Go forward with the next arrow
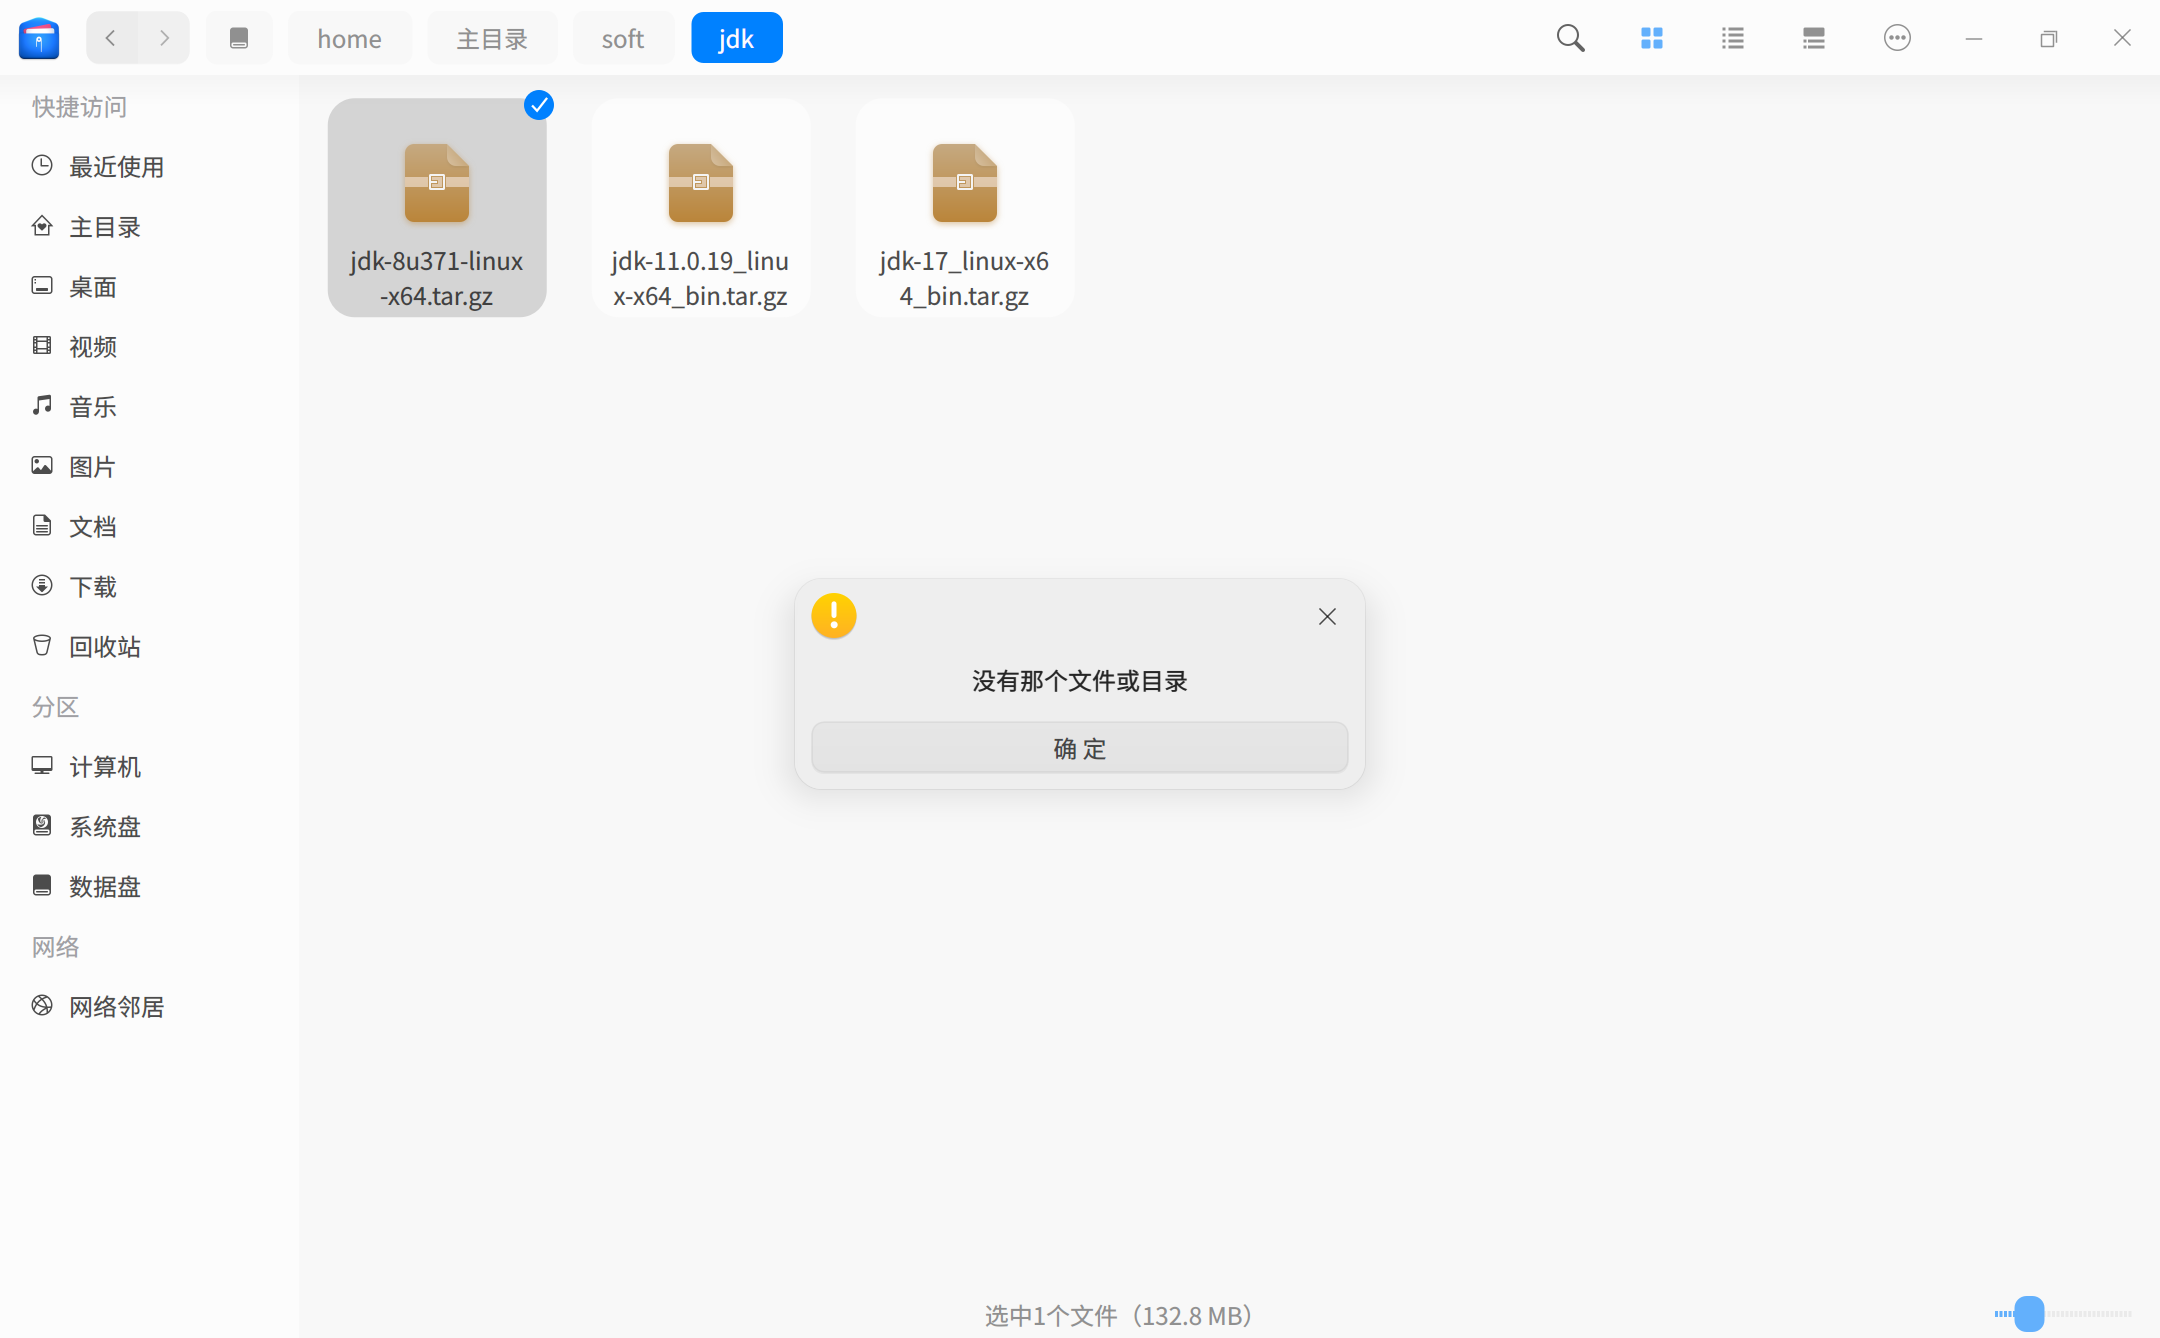2160x1338 pixels. (x=164, y=38)
